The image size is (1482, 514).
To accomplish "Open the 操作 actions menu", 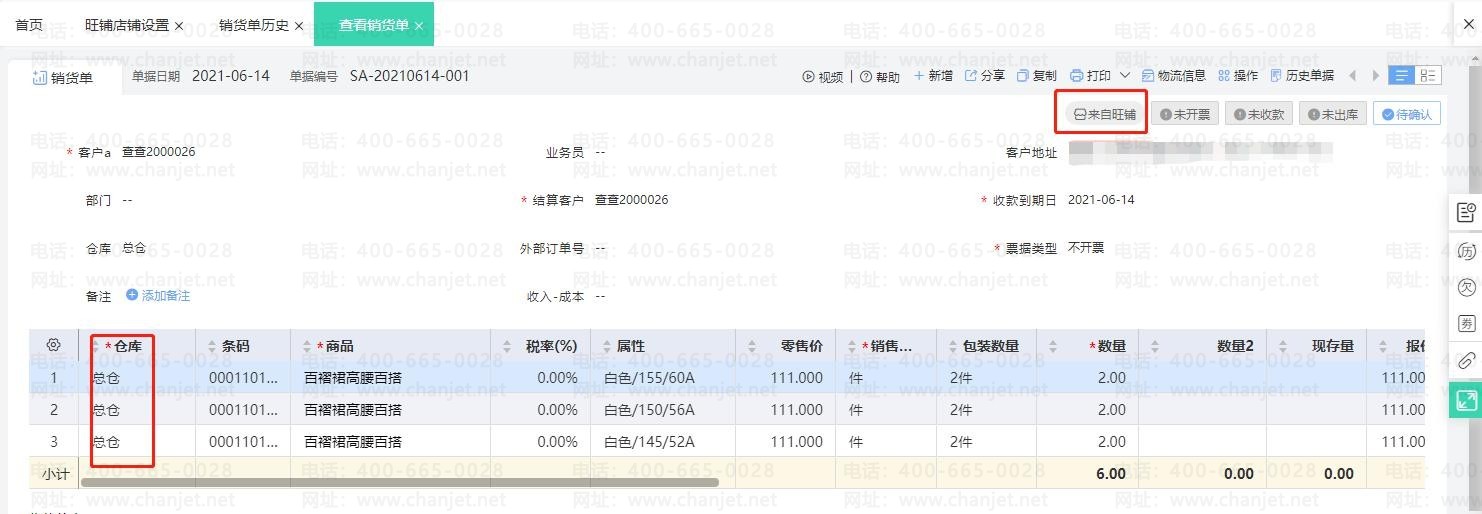I will tap(1238, 76).
